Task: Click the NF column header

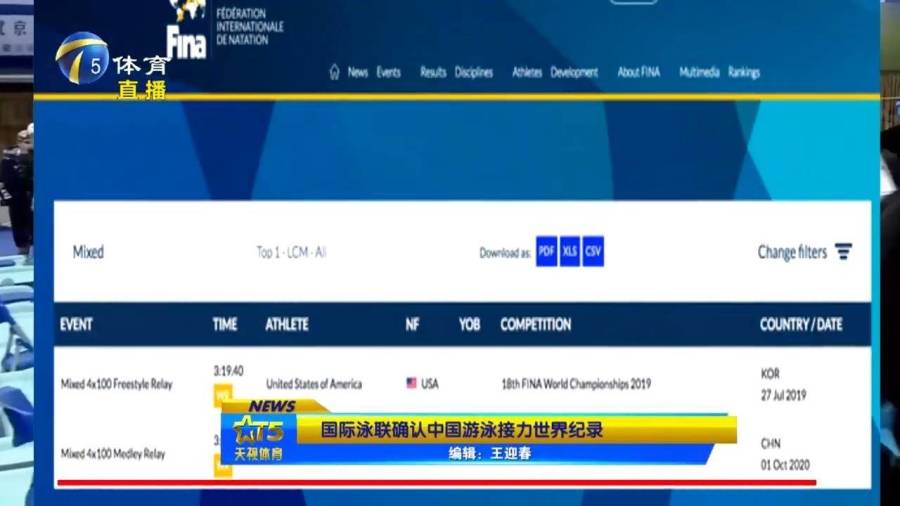Action: pos(412,325)
